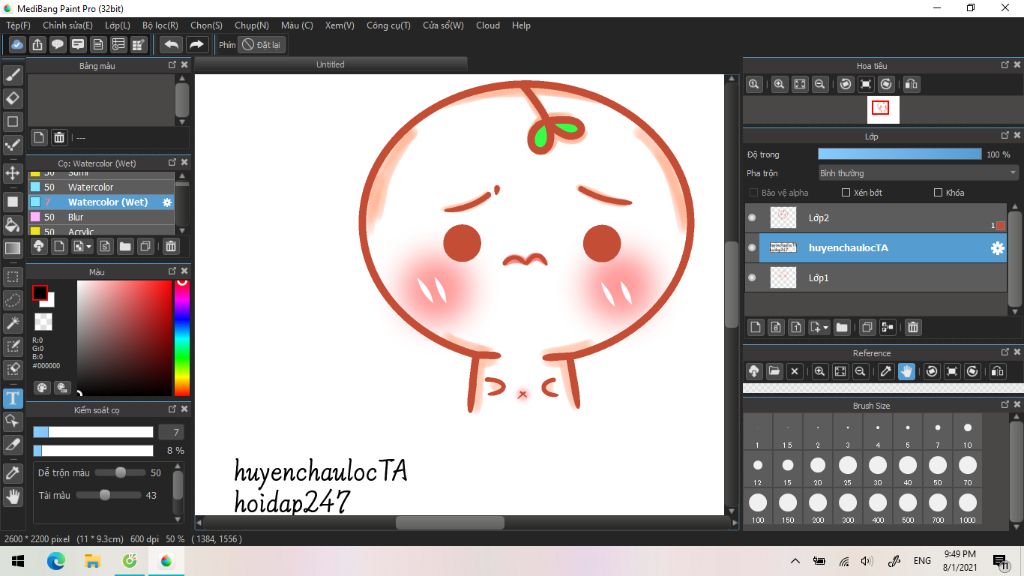Select the Hand pan tool
Image resolution: width=1024 pixels, height=576 pixels.
point(12,497)
